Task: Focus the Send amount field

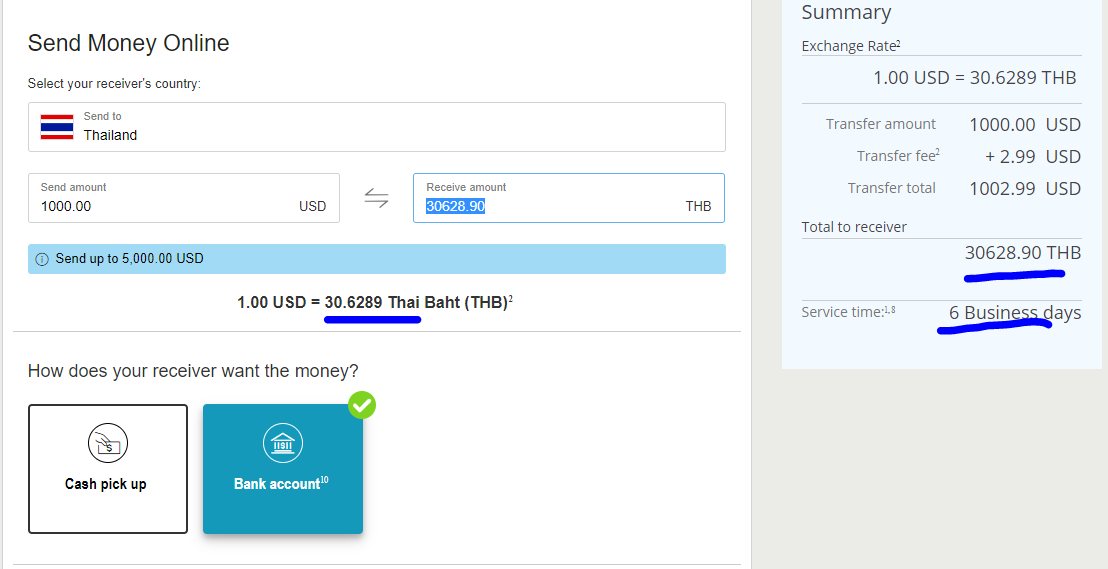Action: [160, 206]
